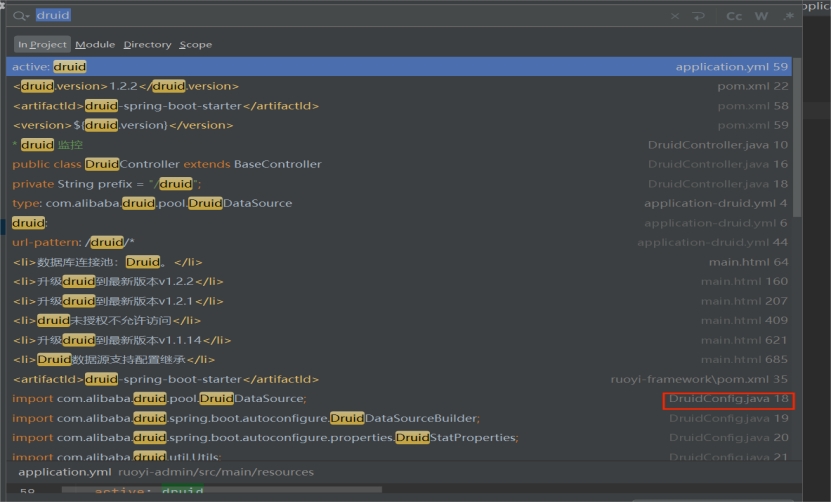This screenshot has width=831, height=502.
Task: Switch to the Scope tab
Action: point(195,45)
